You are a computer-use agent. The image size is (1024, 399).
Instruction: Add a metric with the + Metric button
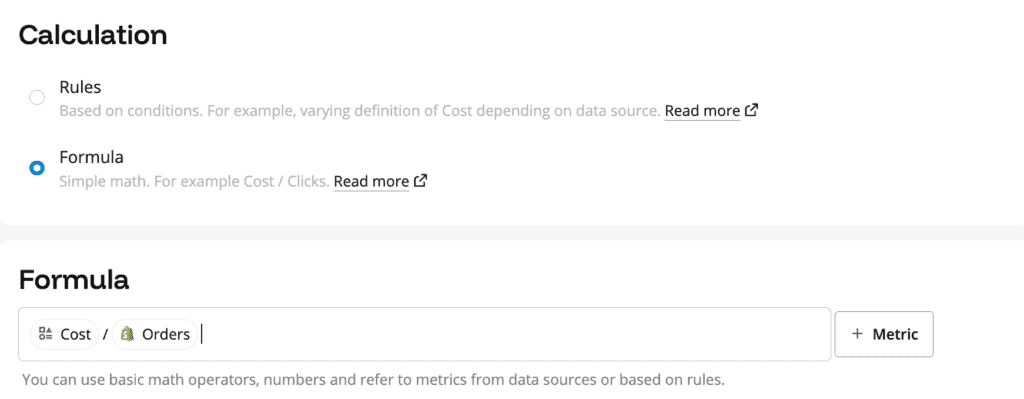coord(884,334)
